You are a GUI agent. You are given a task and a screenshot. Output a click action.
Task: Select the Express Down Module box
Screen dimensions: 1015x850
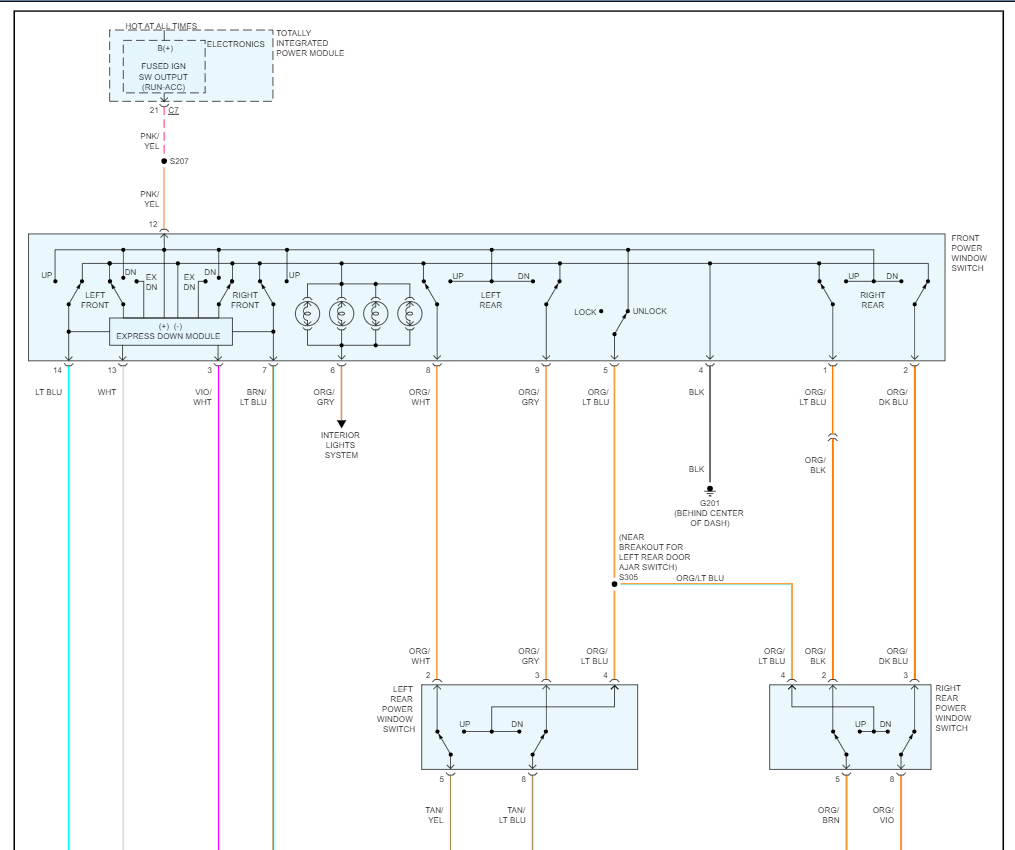click(171, 331)
